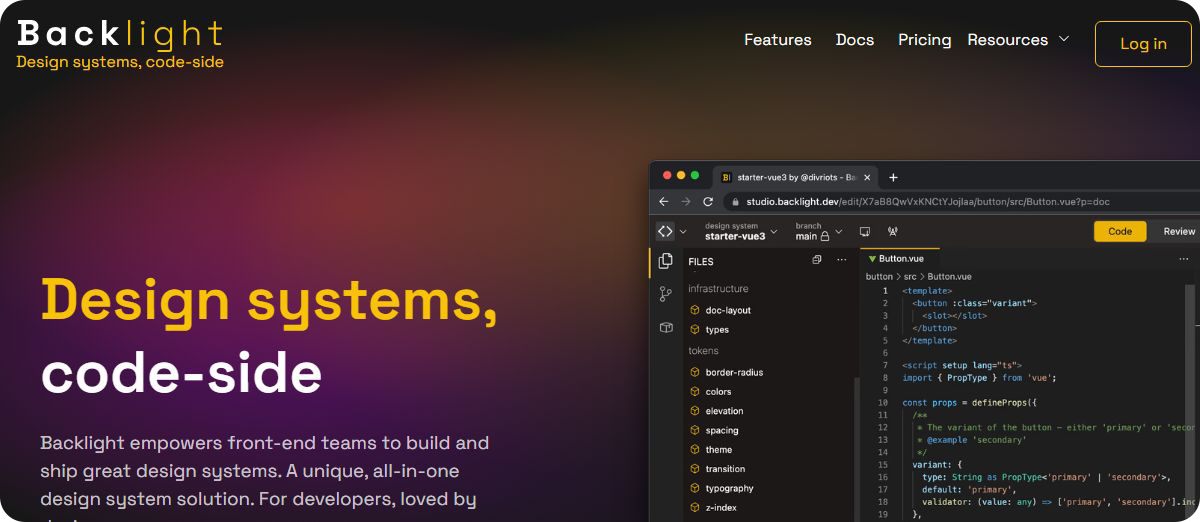Click the FILES panel vertical scrollbar

pyautogui.click(x=856, y=448)
